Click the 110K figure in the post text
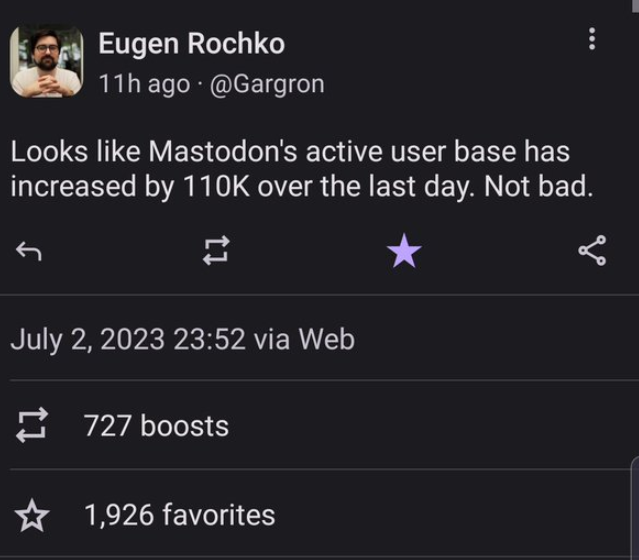The image size is (639, 560). [216, 187]
